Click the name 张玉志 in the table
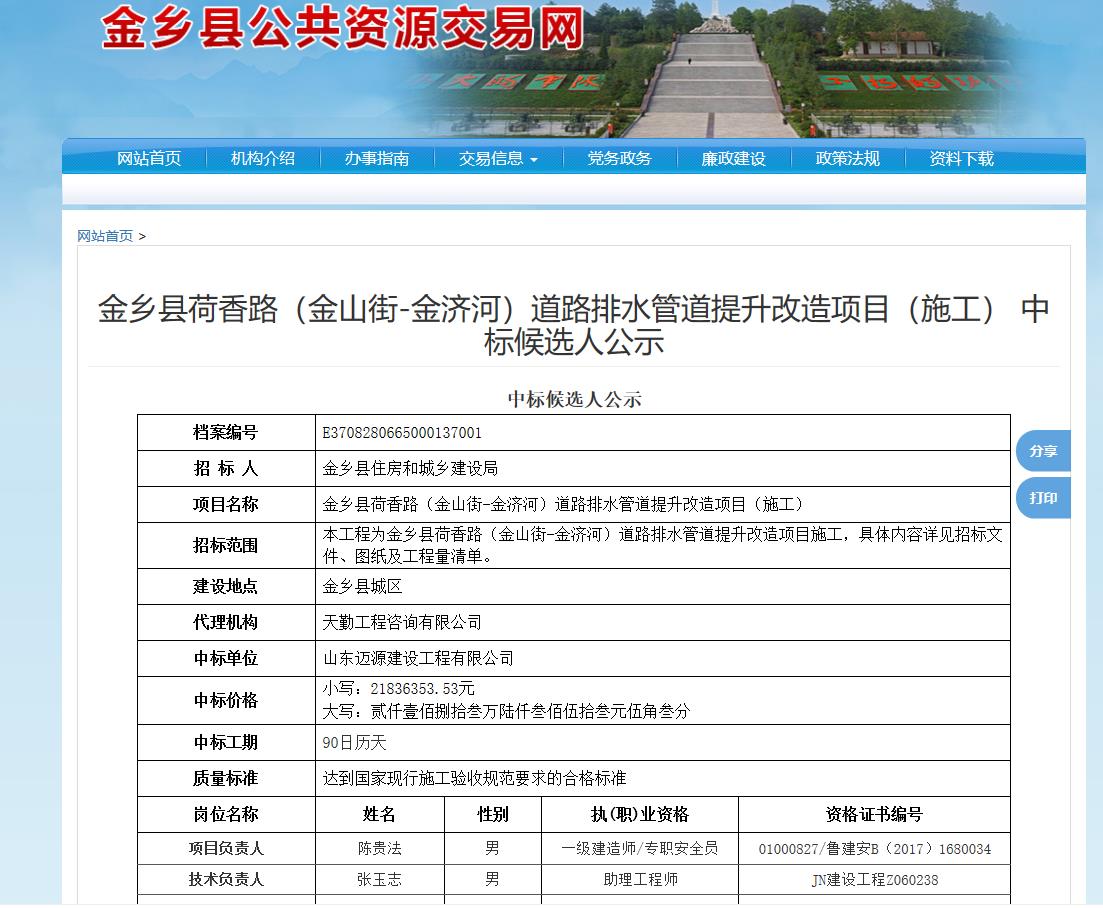The height and width of the screenshot is (908, 1103). pos(380,880)
